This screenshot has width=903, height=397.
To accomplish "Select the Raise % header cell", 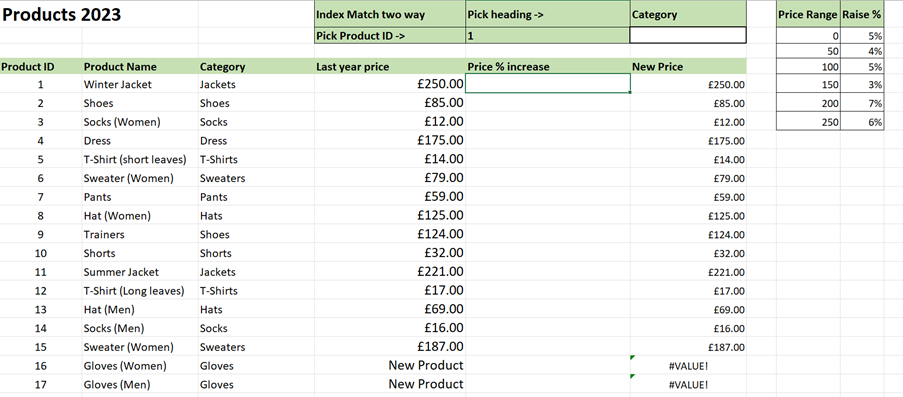I will coord(862,14).
